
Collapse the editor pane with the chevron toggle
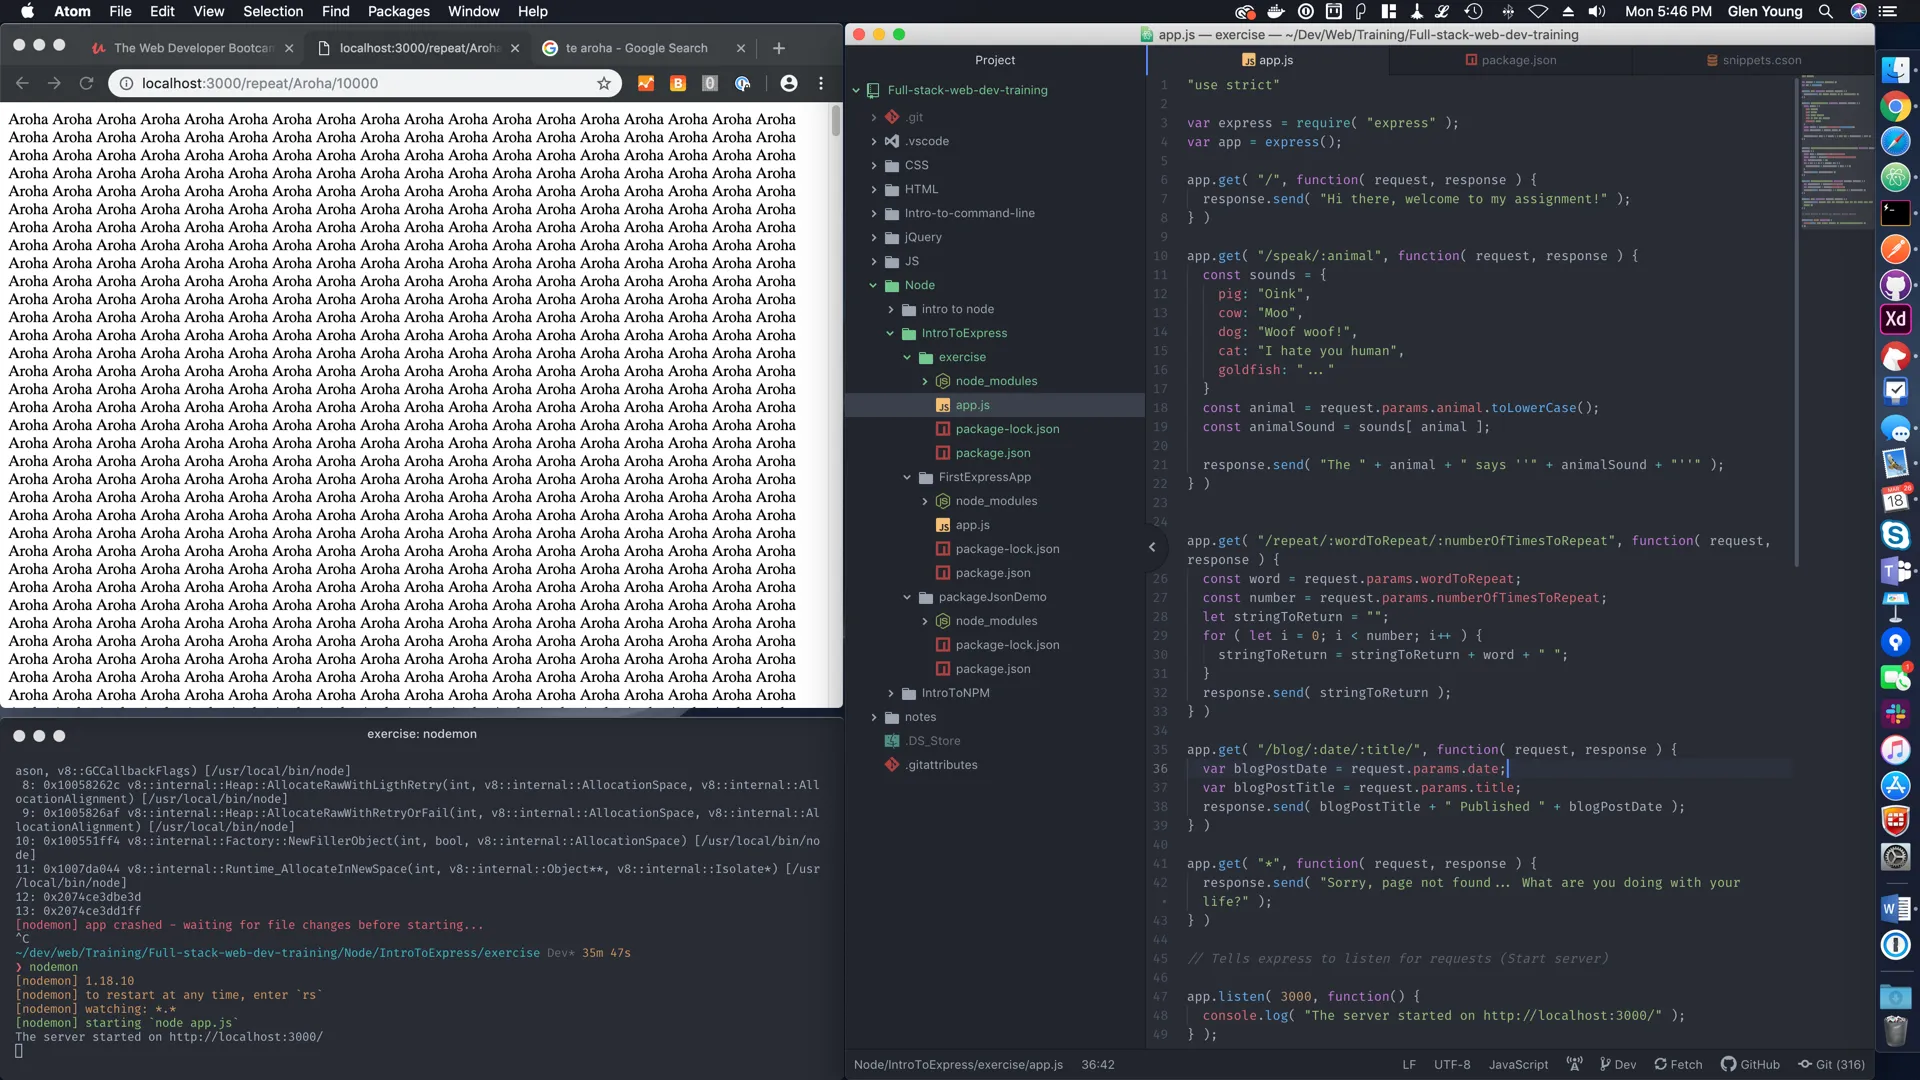point(1152,548)
